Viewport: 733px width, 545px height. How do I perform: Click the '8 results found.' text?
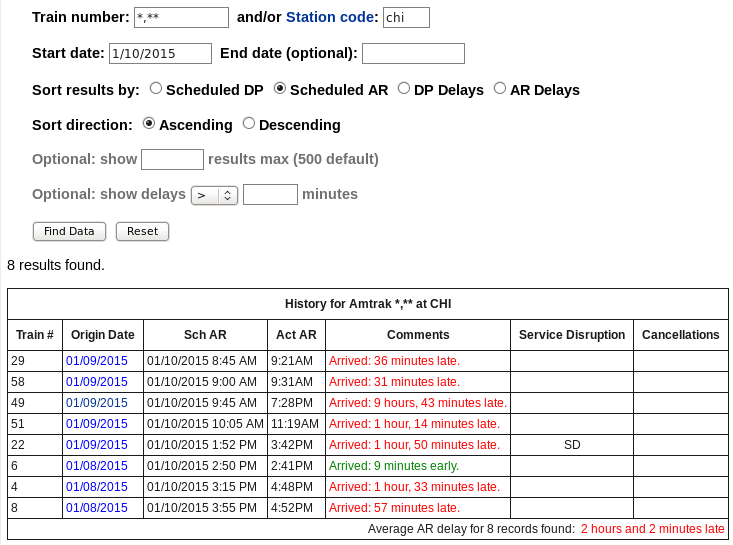56,265
